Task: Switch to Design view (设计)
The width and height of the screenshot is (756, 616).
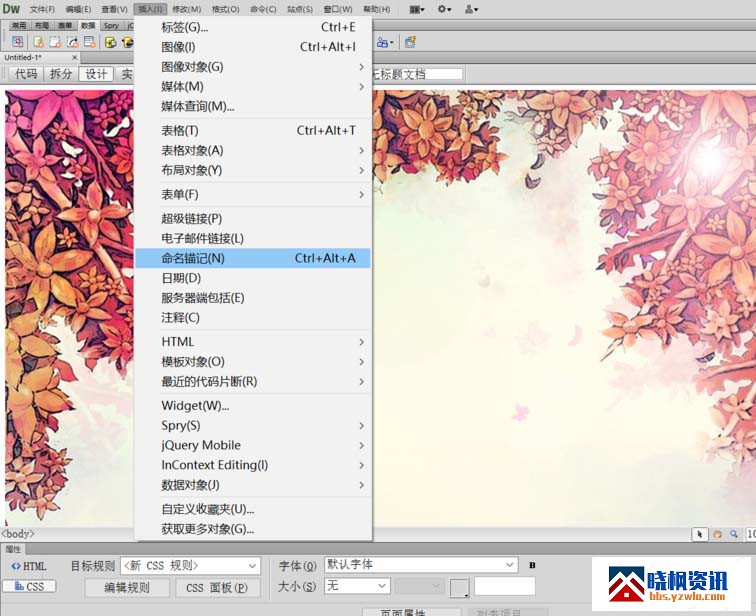Action: [96, 74]
